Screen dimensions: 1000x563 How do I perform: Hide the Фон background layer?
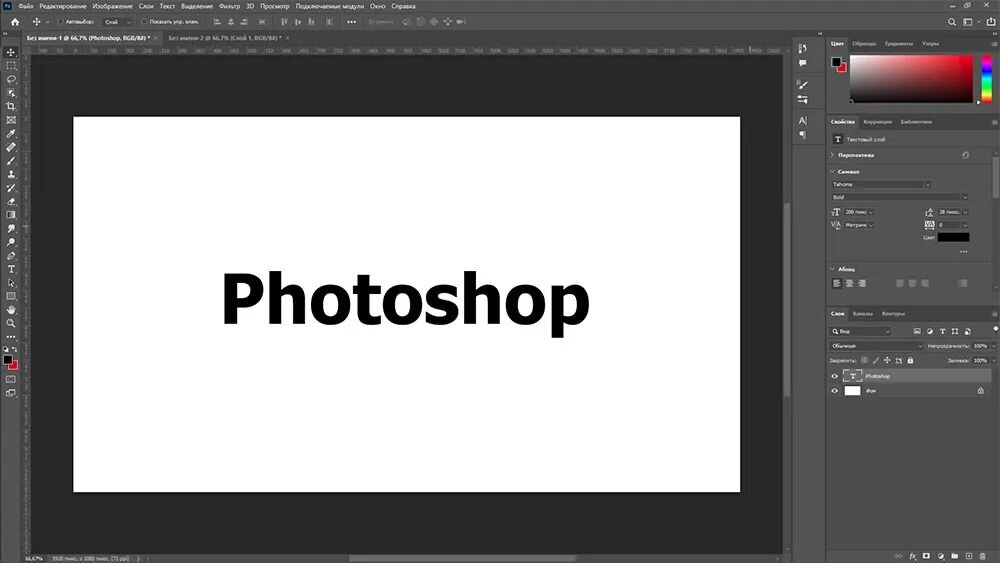click(x=834, y=391)
